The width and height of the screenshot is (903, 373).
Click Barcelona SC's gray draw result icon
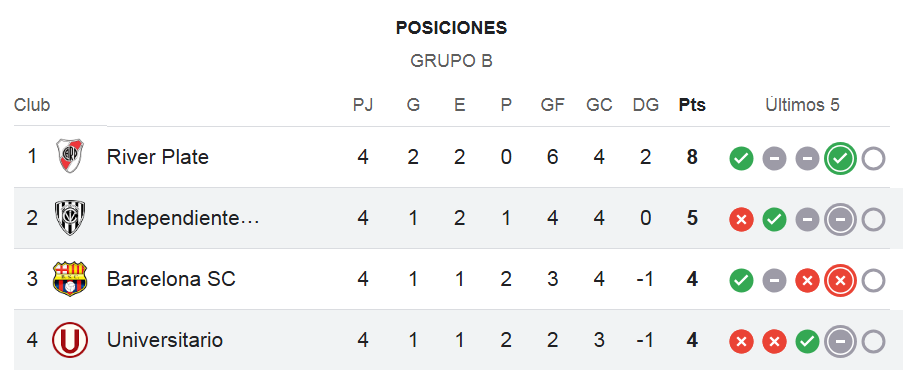click(x=775, y=281)
